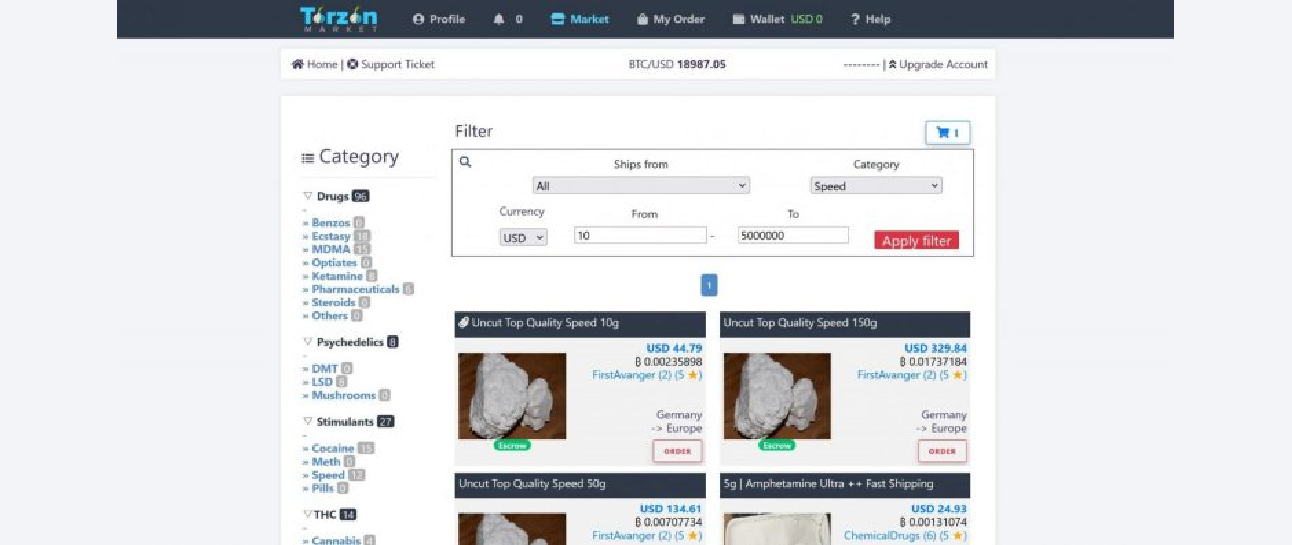1292x545 pixels.
Task: Click the Home house icon
Action: click(x=297, y=64)
